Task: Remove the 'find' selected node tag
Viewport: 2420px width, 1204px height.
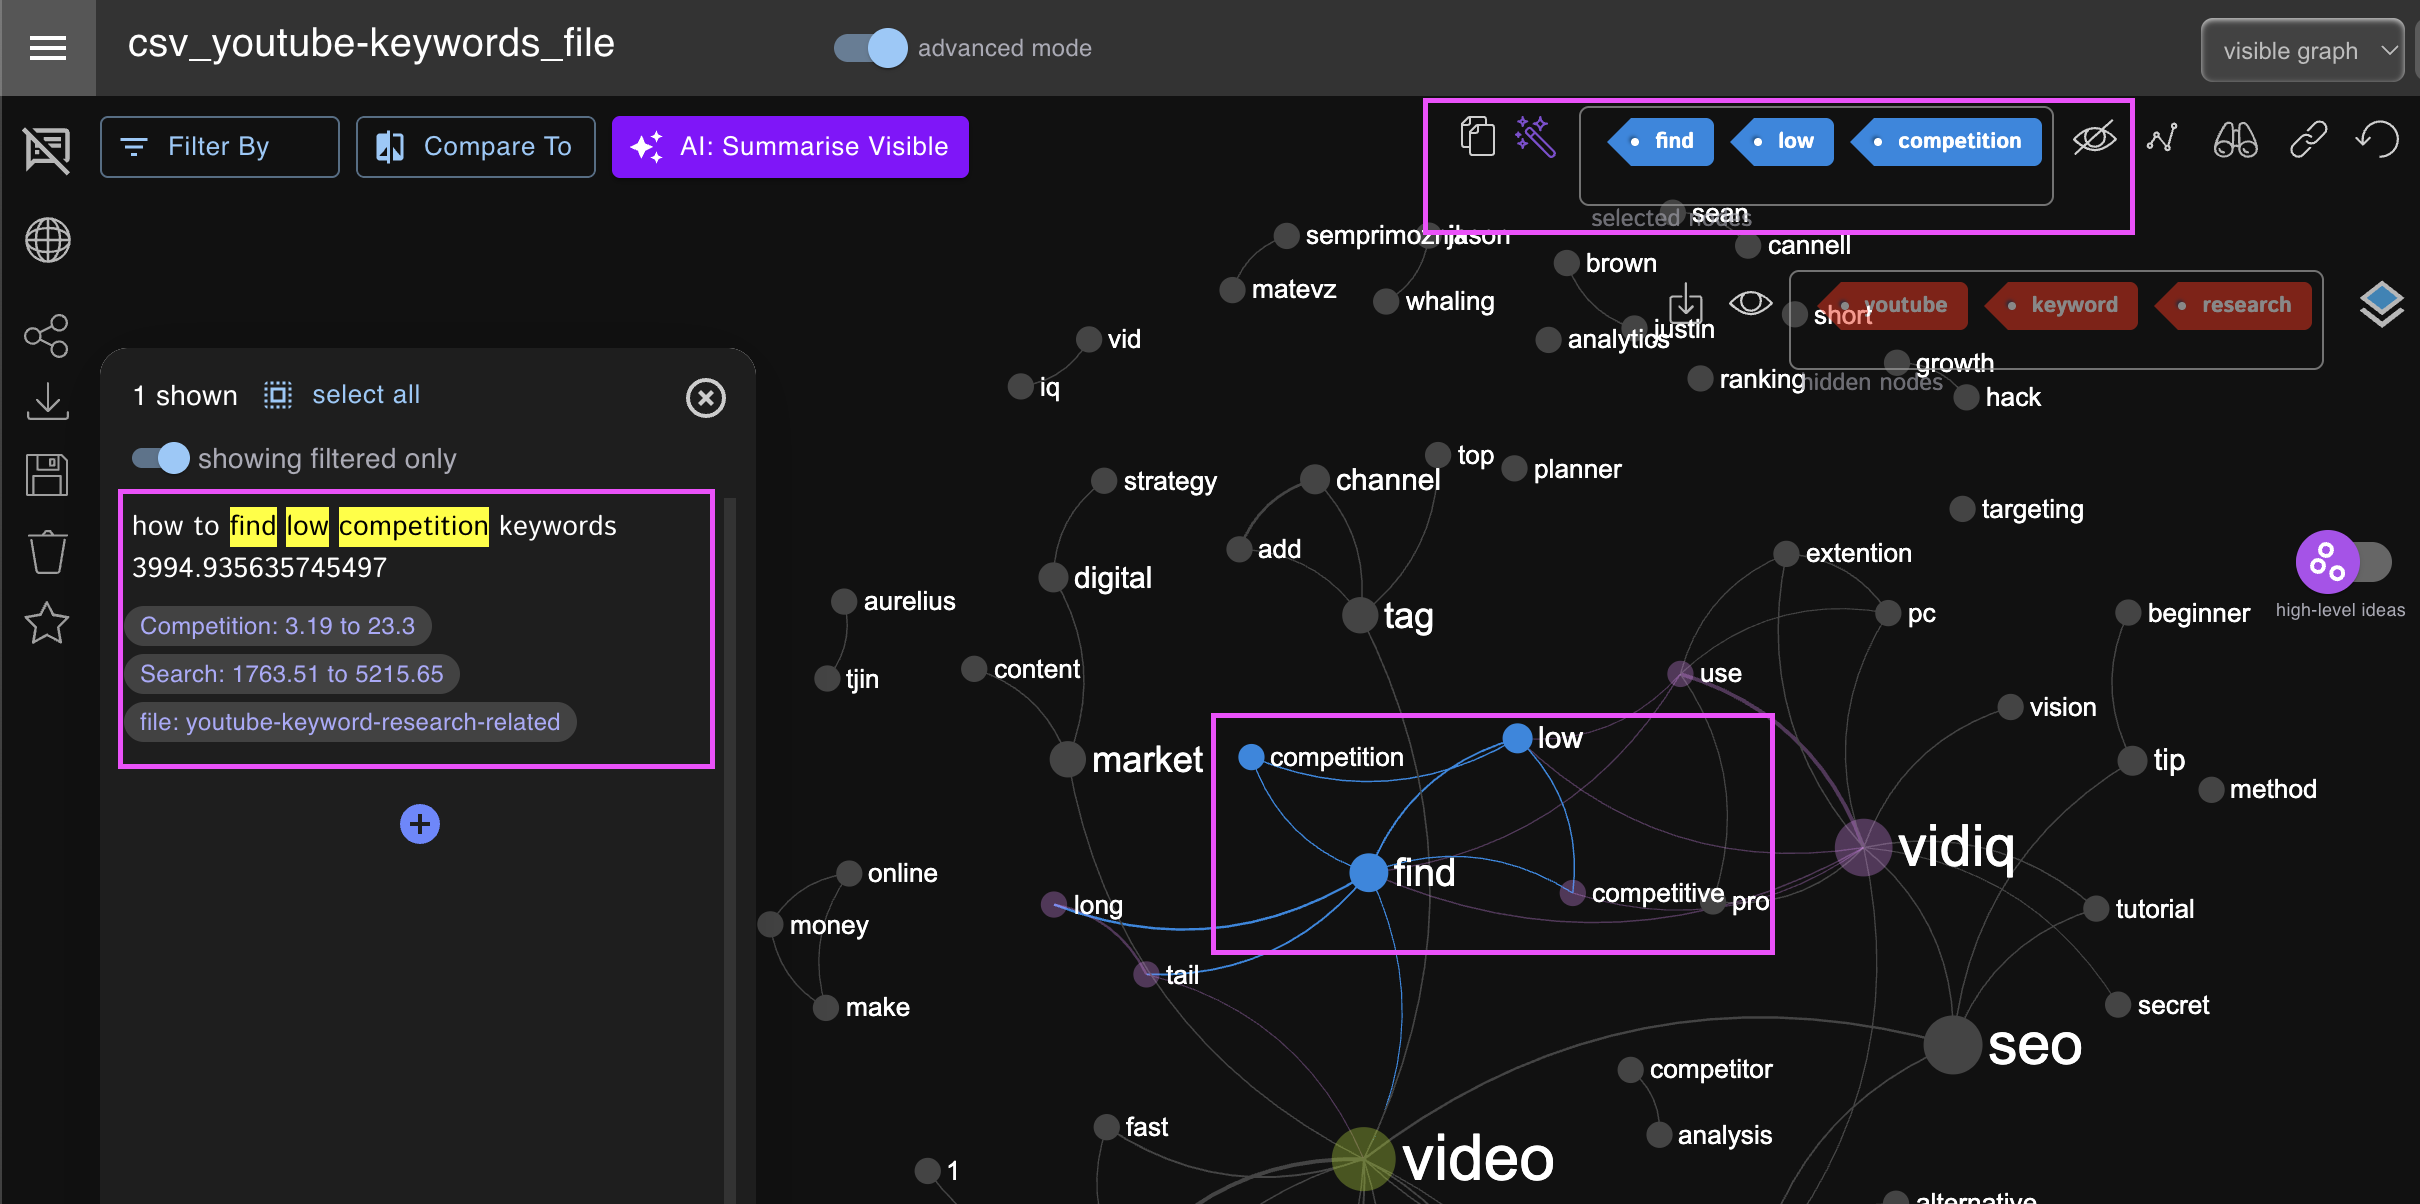Action: click(1661, 141)
